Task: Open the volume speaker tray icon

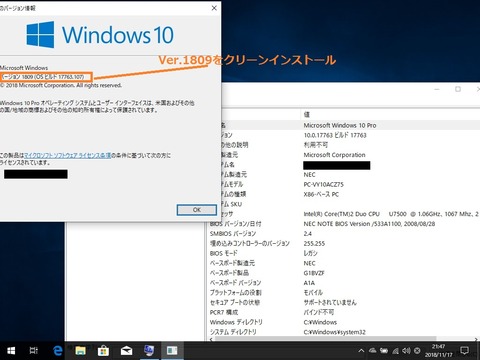Action: (x=406, y=351)
